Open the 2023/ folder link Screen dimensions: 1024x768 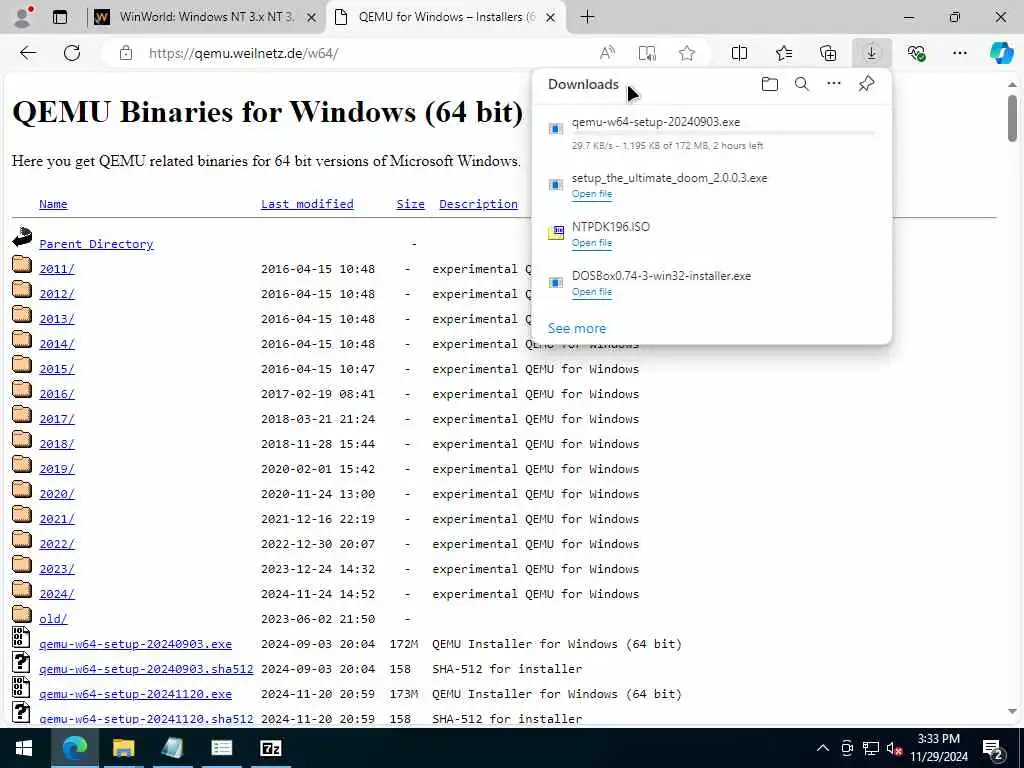(x=57, y=569)
